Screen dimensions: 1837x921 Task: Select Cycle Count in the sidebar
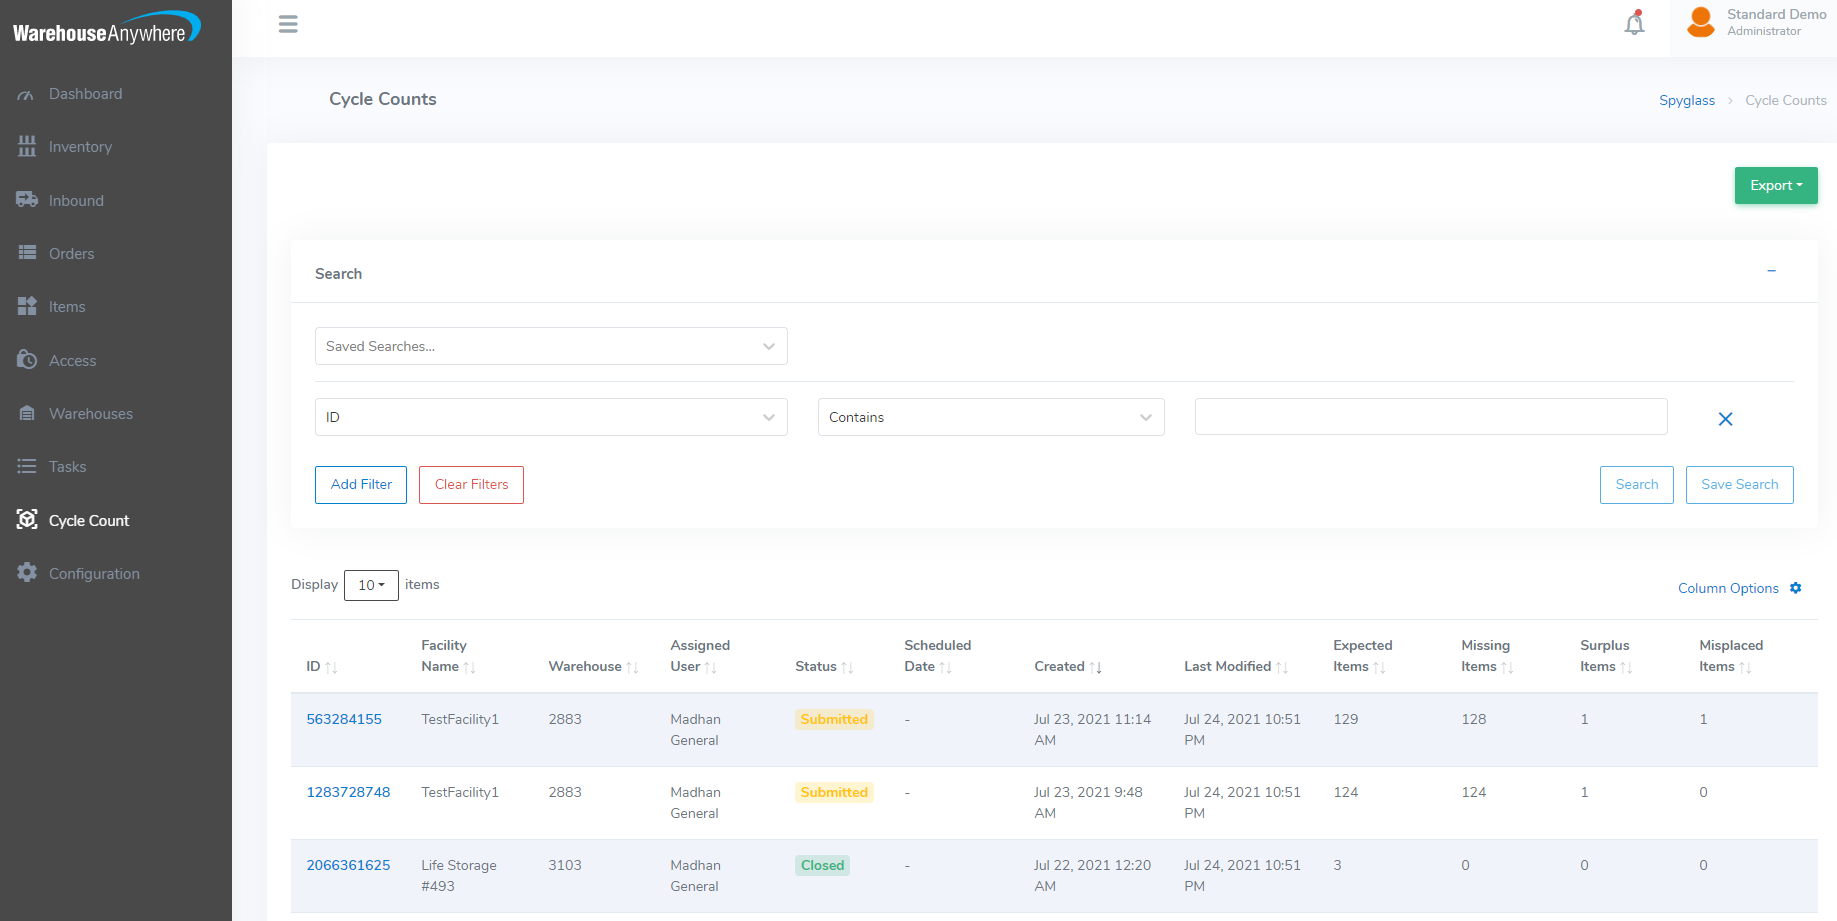click(89, 521)
